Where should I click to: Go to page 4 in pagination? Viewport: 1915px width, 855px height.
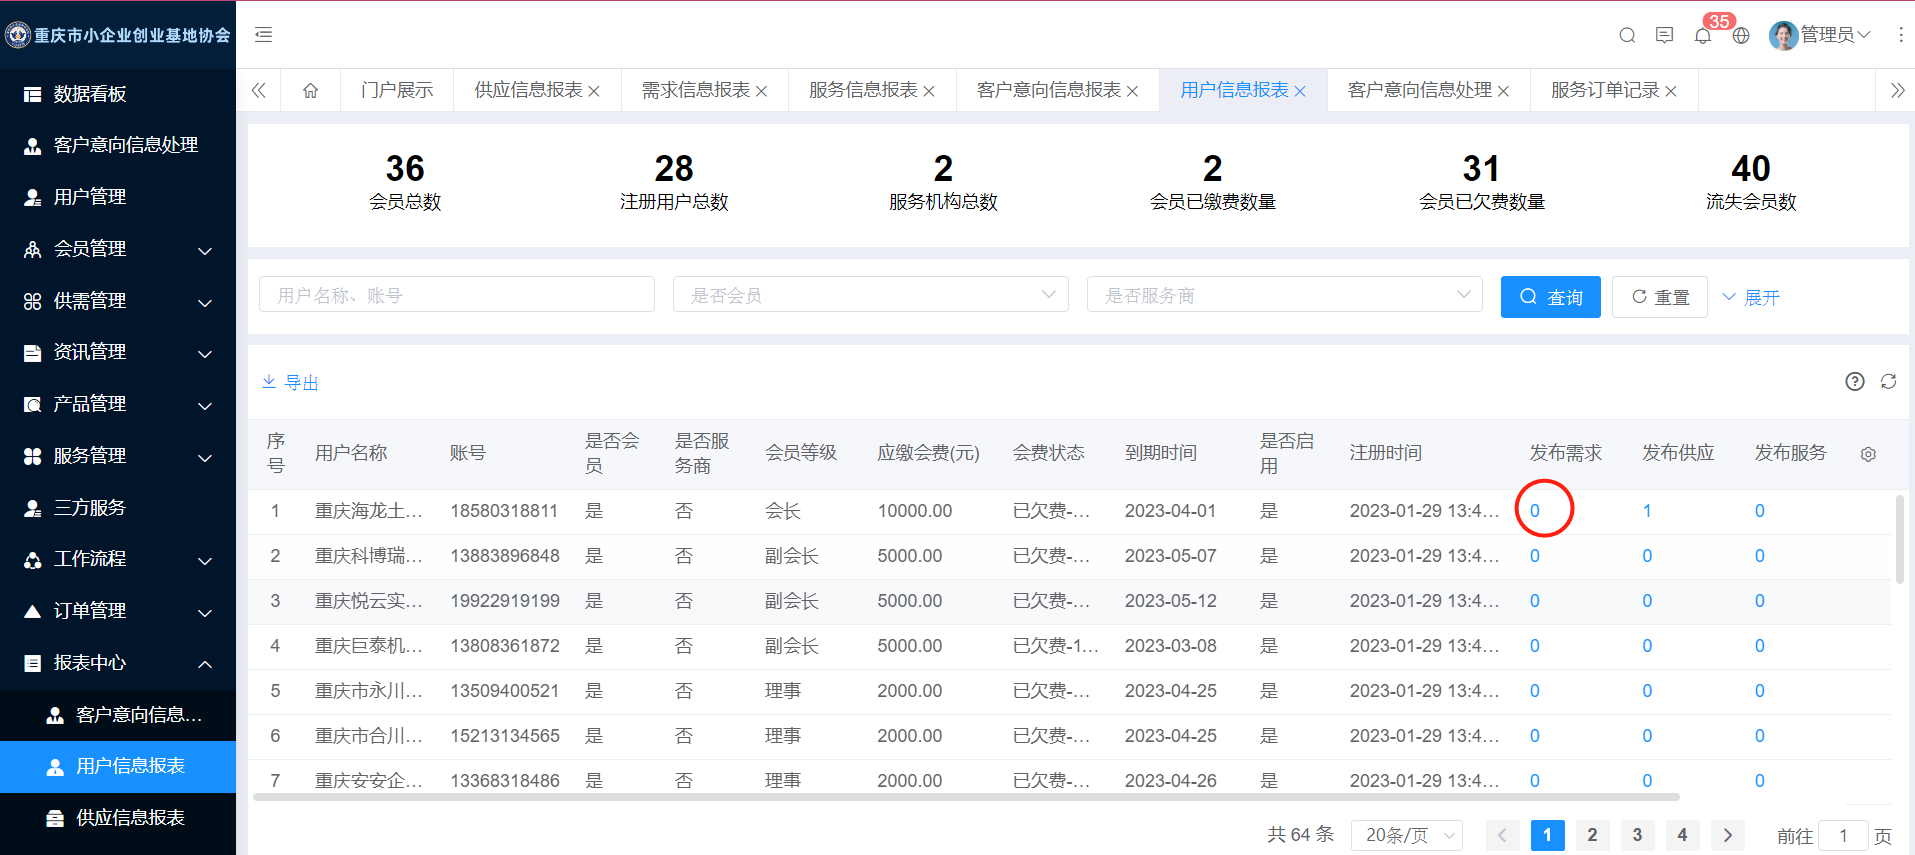point(1682,835)
